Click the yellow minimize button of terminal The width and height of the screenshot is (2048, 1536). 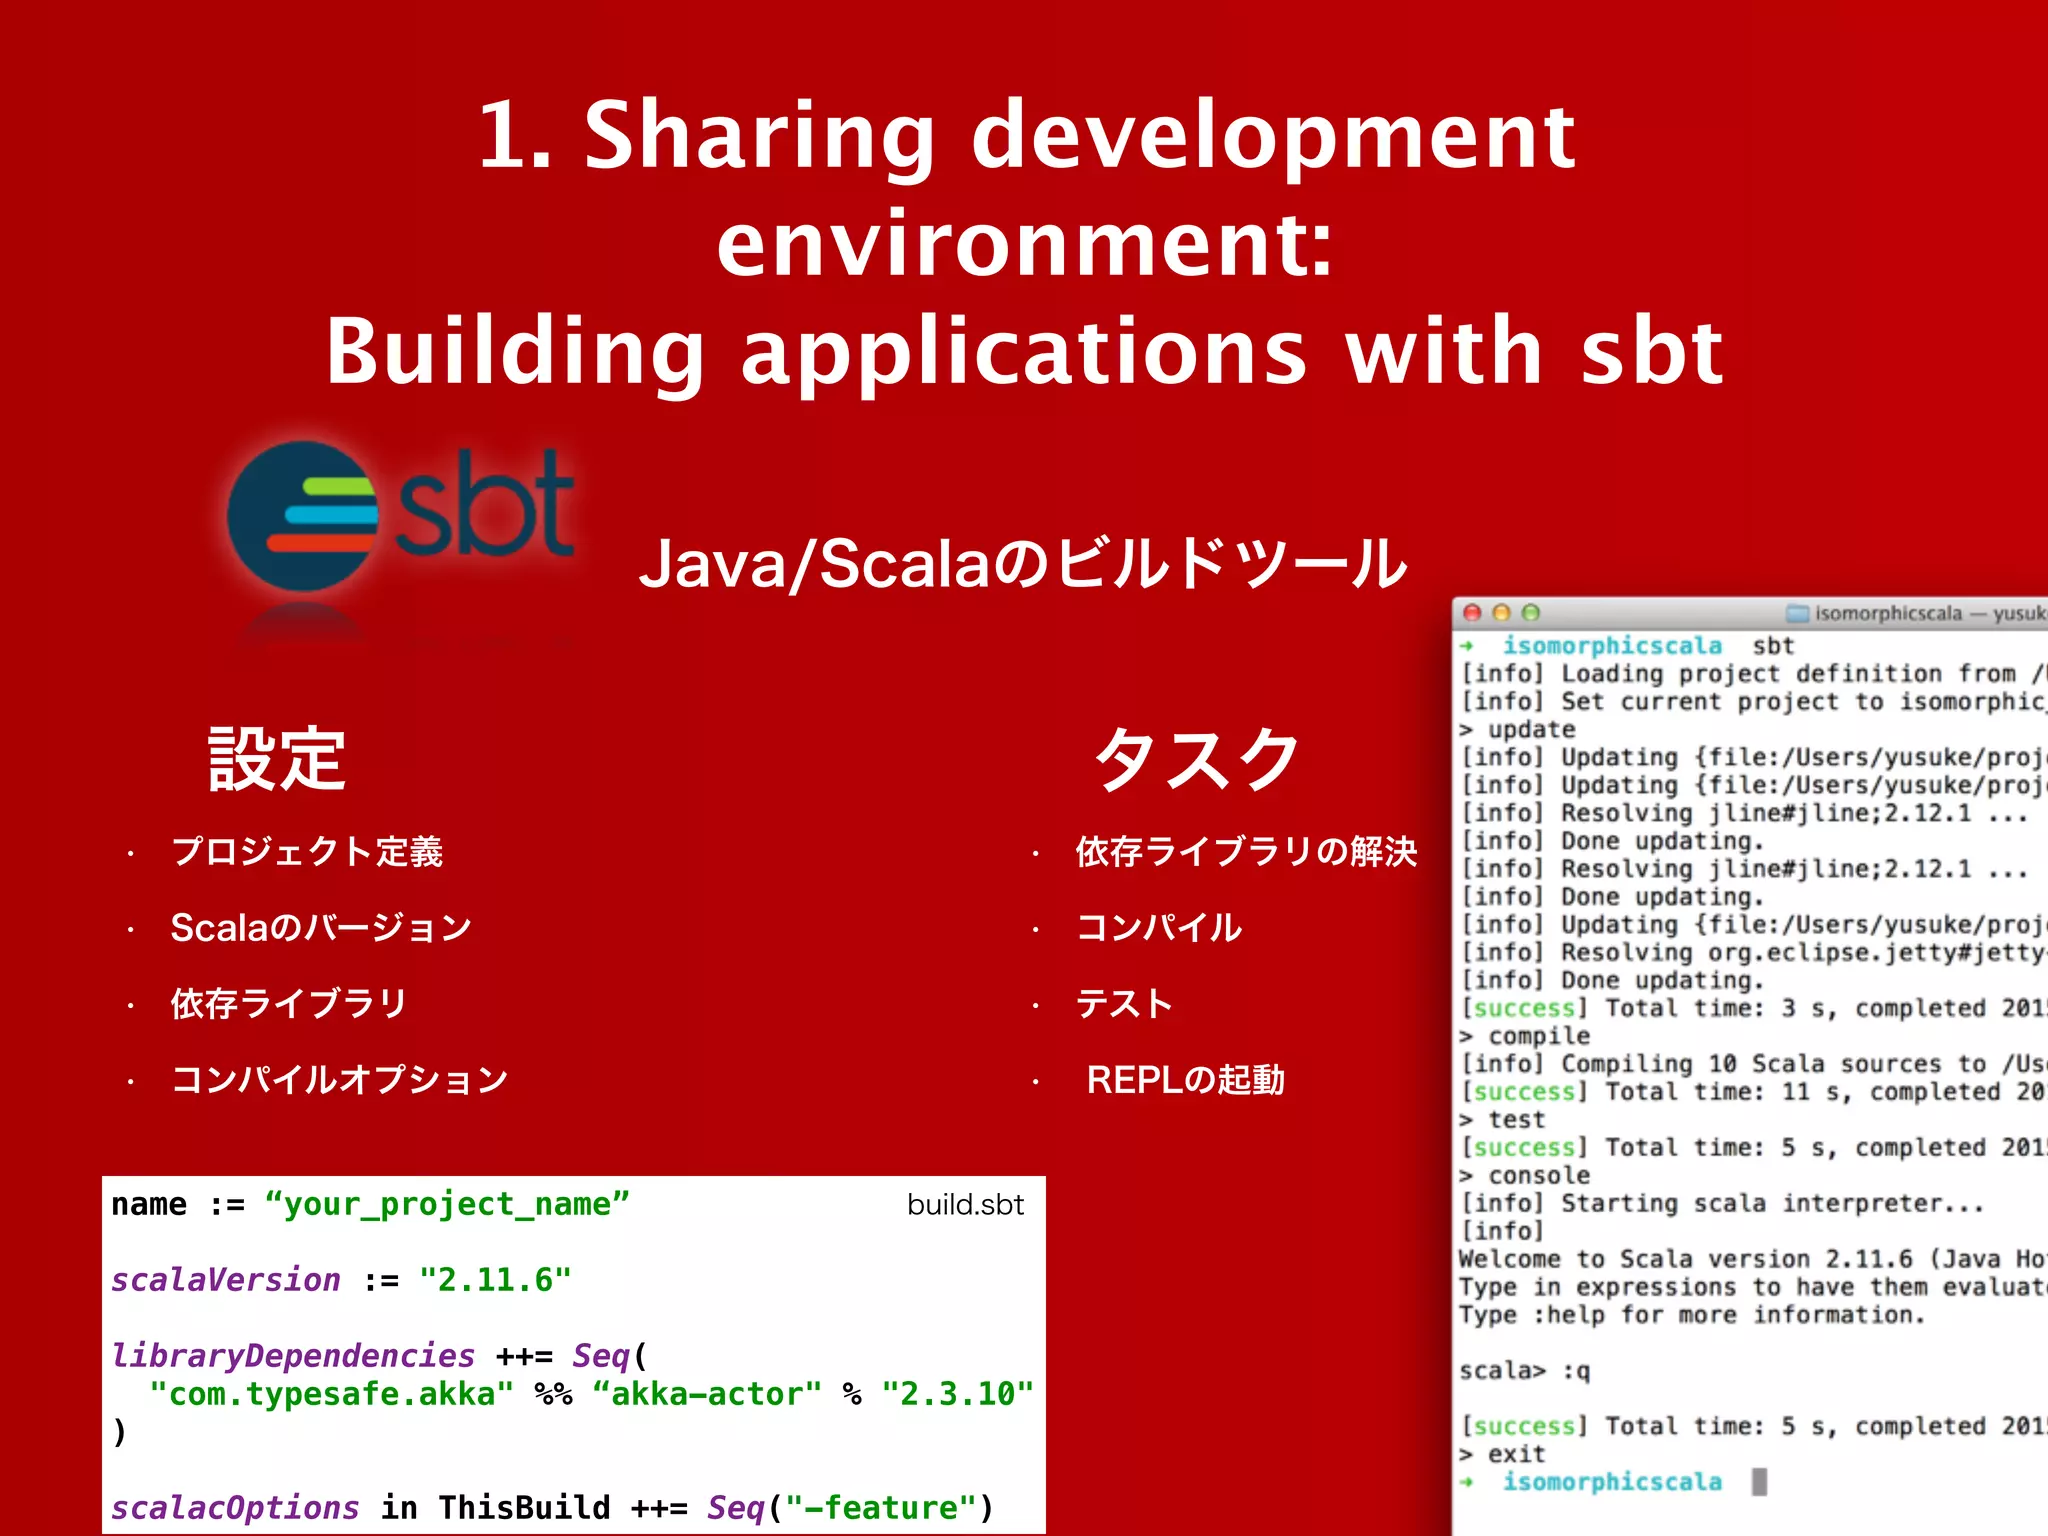(x=1501, y=612)
